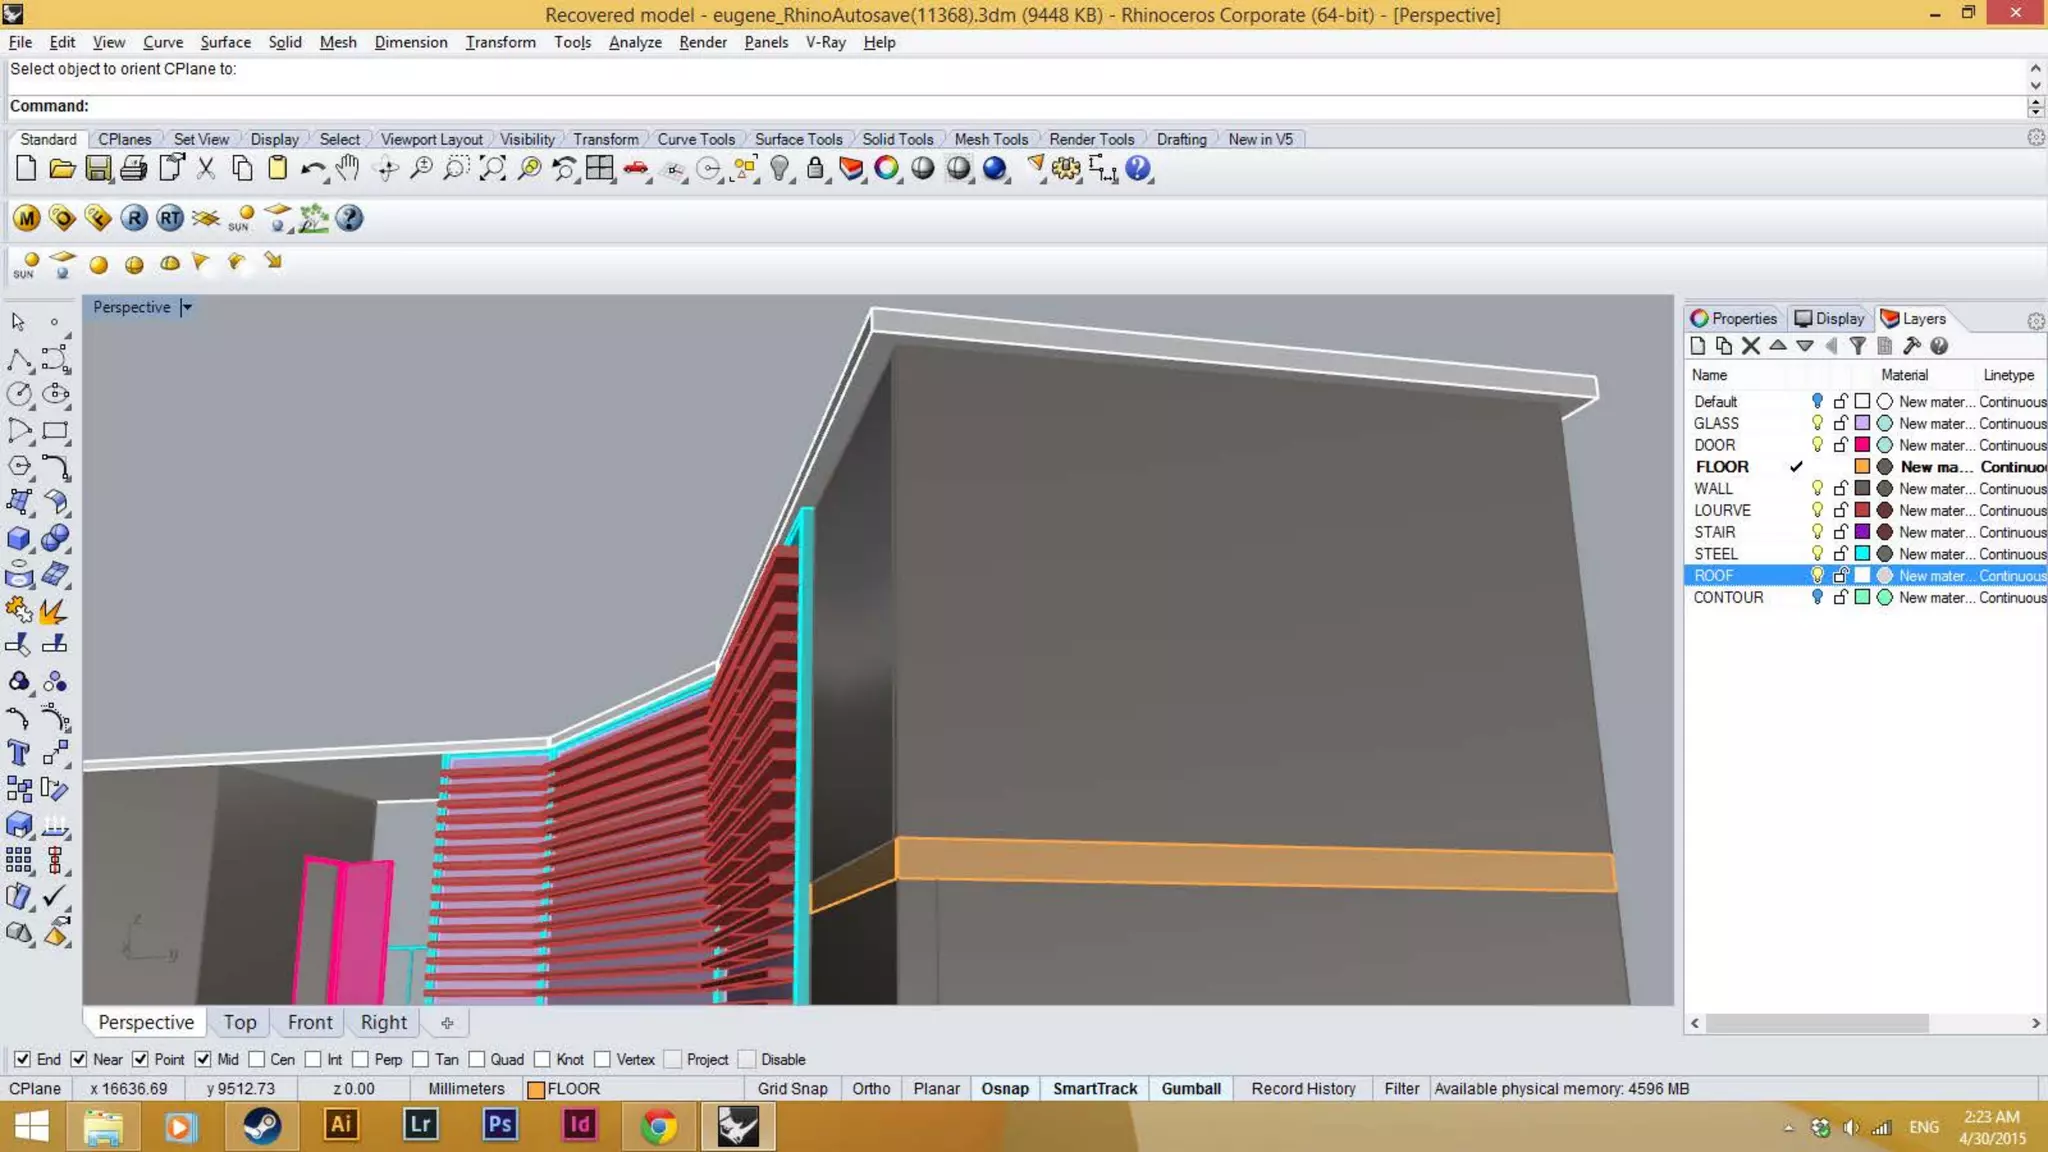Screen dimensions: 2048x1152
Task: Toggle Gumball in status bar
Action: pyautogui.click(x=1191, y=1089)
